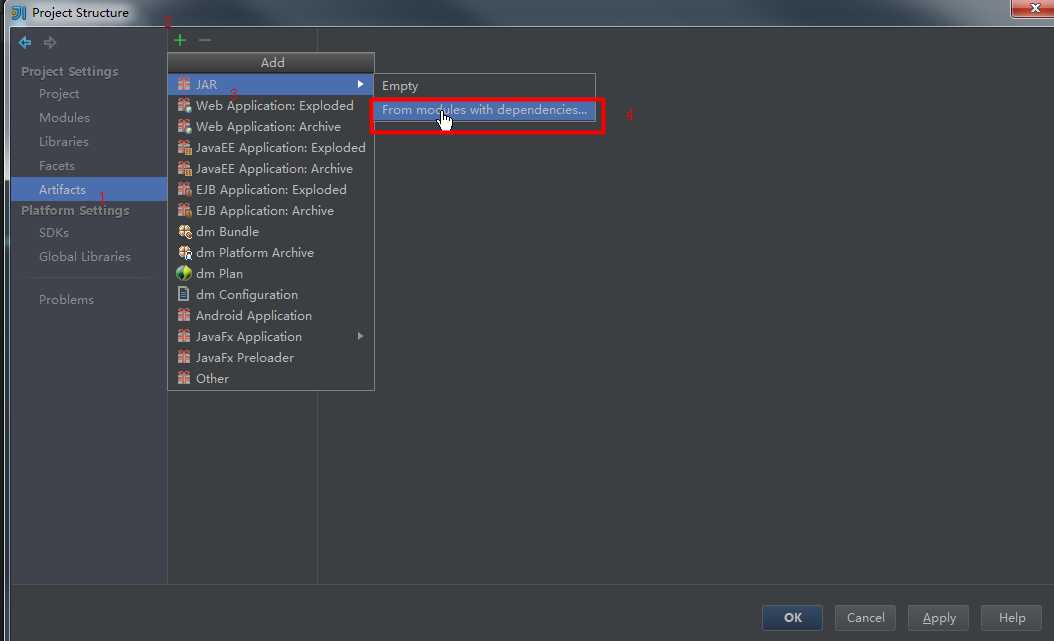Click the JavaFx Application icon
This screenshot has height=641, width=1054.
pos(184,336)
